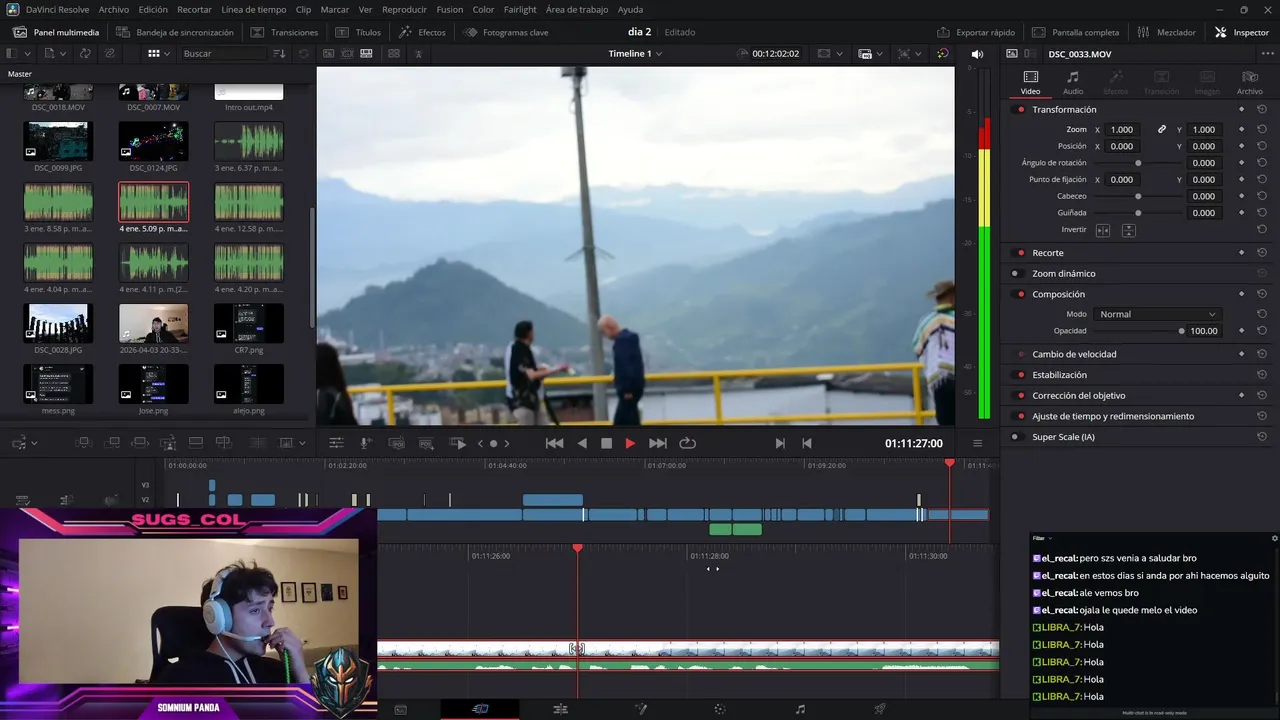The width and height of the screenshot is (1280, 720).
Task: Play the clip in reverse
Action: point(582,443)
